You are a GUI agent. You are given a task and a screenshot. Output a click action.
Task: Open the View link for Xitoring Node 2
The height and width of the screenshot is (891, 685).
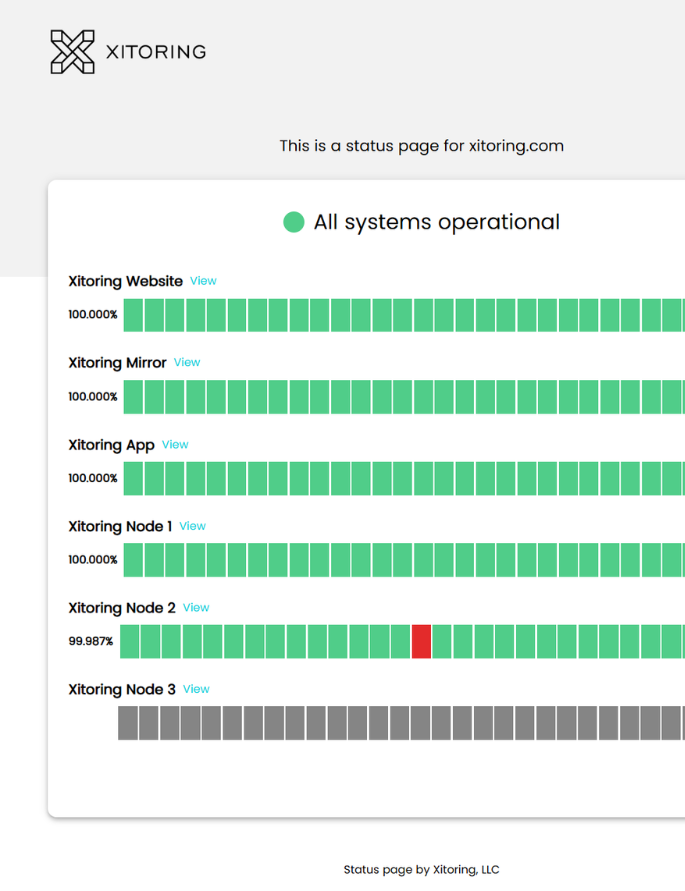coord(196,607)
